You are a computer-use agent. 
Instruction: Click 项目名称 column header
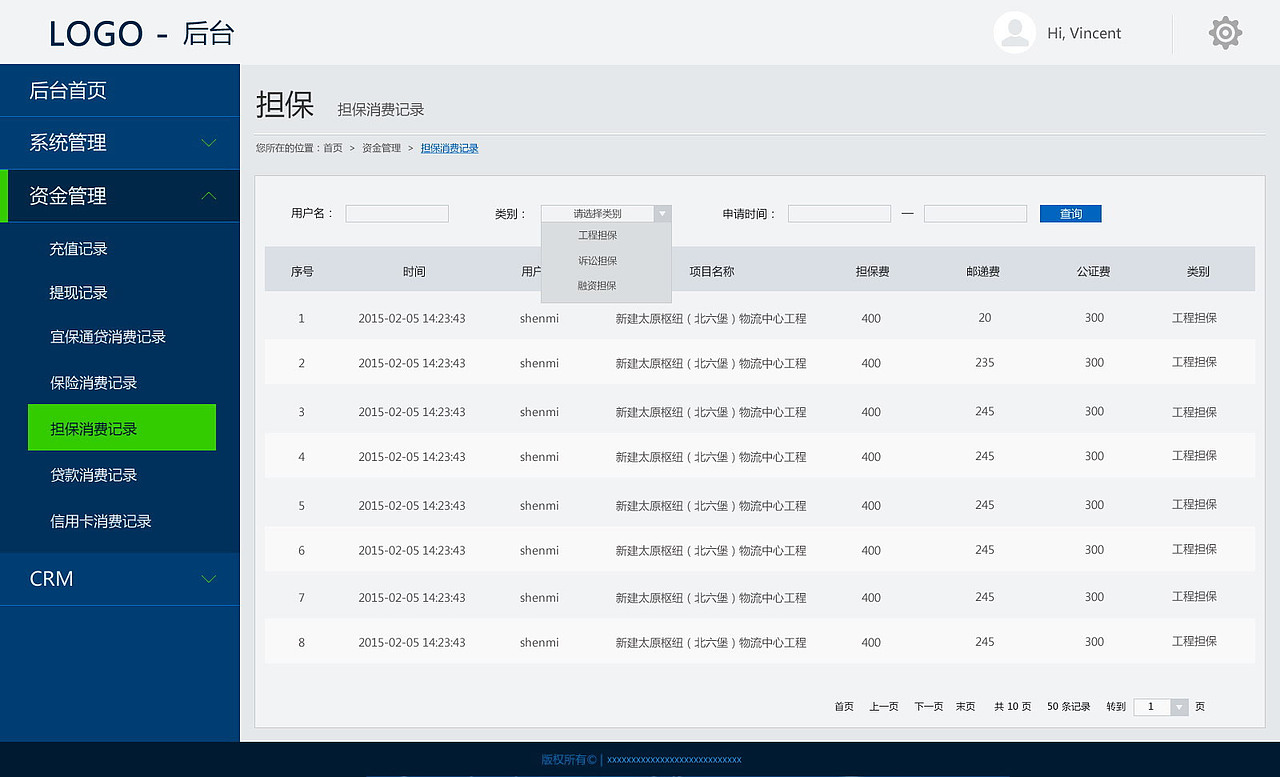coord(712,272)
